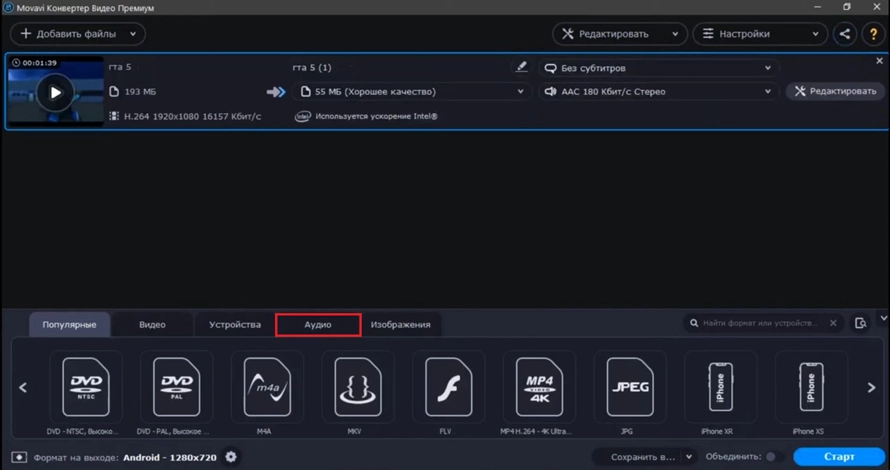This screenshot has width=890, height=470.
Task: Open the AAC 180 Кбит/с audio dropdown
Action: [x=658, y=91]
